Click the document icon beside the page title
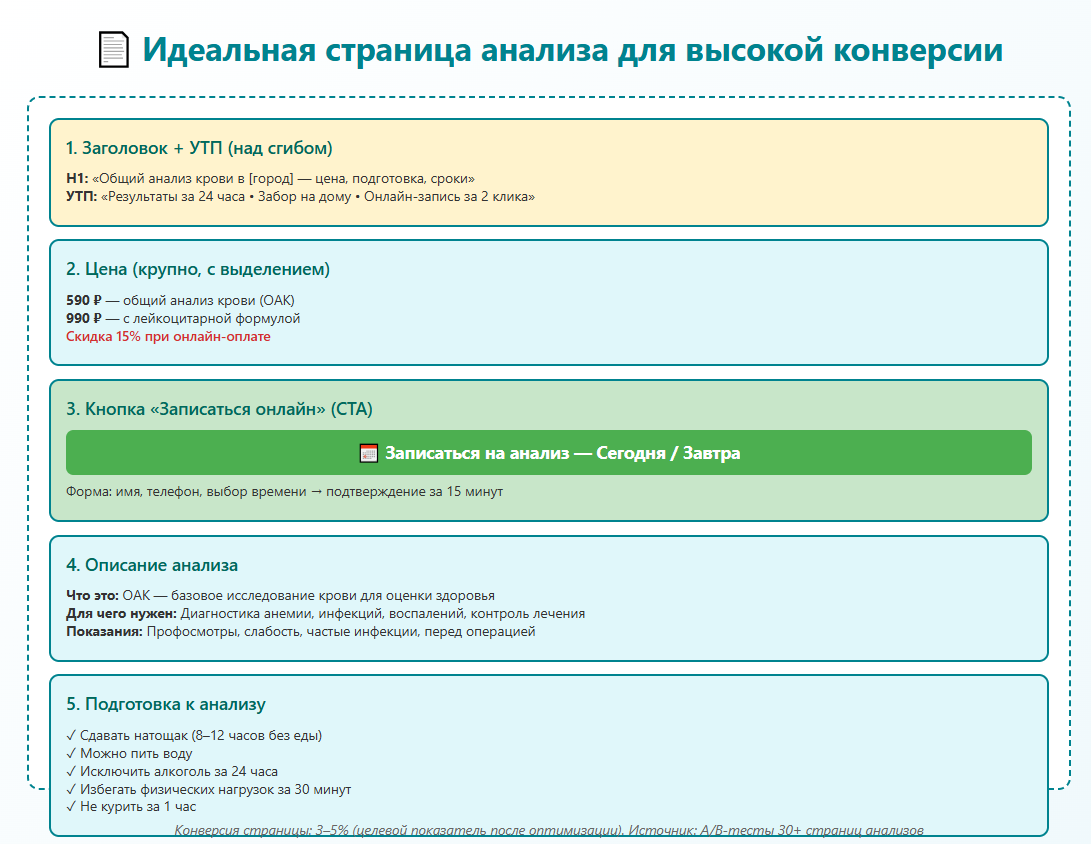Viewport: 1091px width, 844px height. pyautogui.click(x=114, y=50)
